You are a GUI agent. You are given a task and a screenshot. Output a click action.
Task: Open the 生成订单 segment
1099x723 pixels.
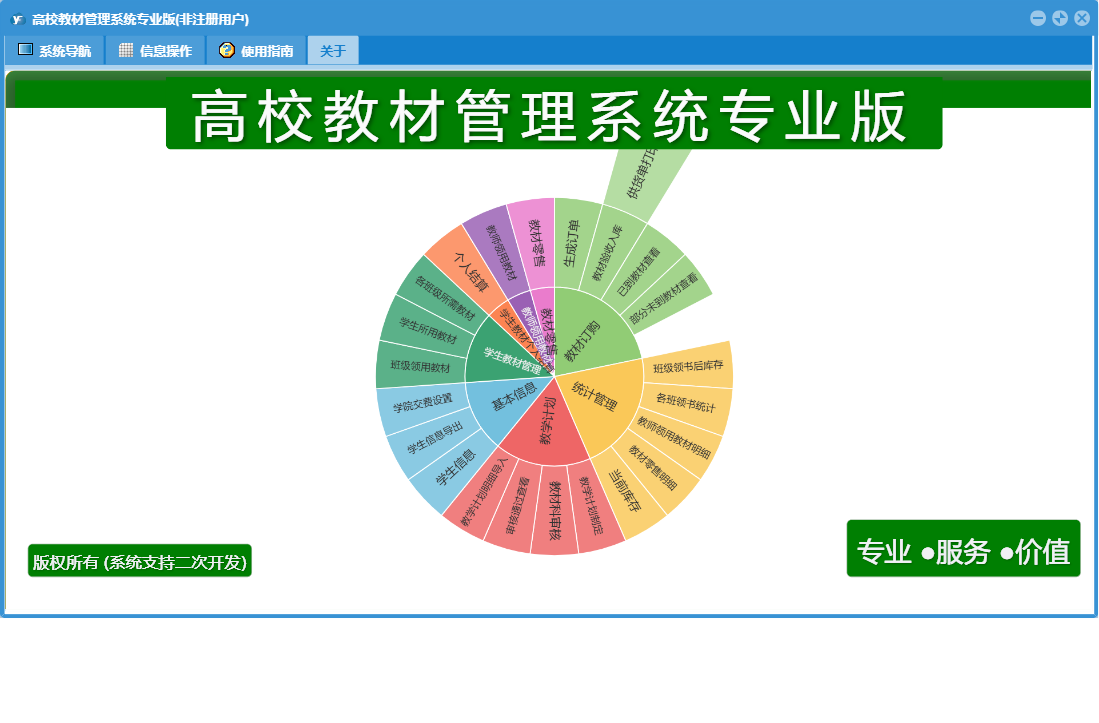pos(573,244)
